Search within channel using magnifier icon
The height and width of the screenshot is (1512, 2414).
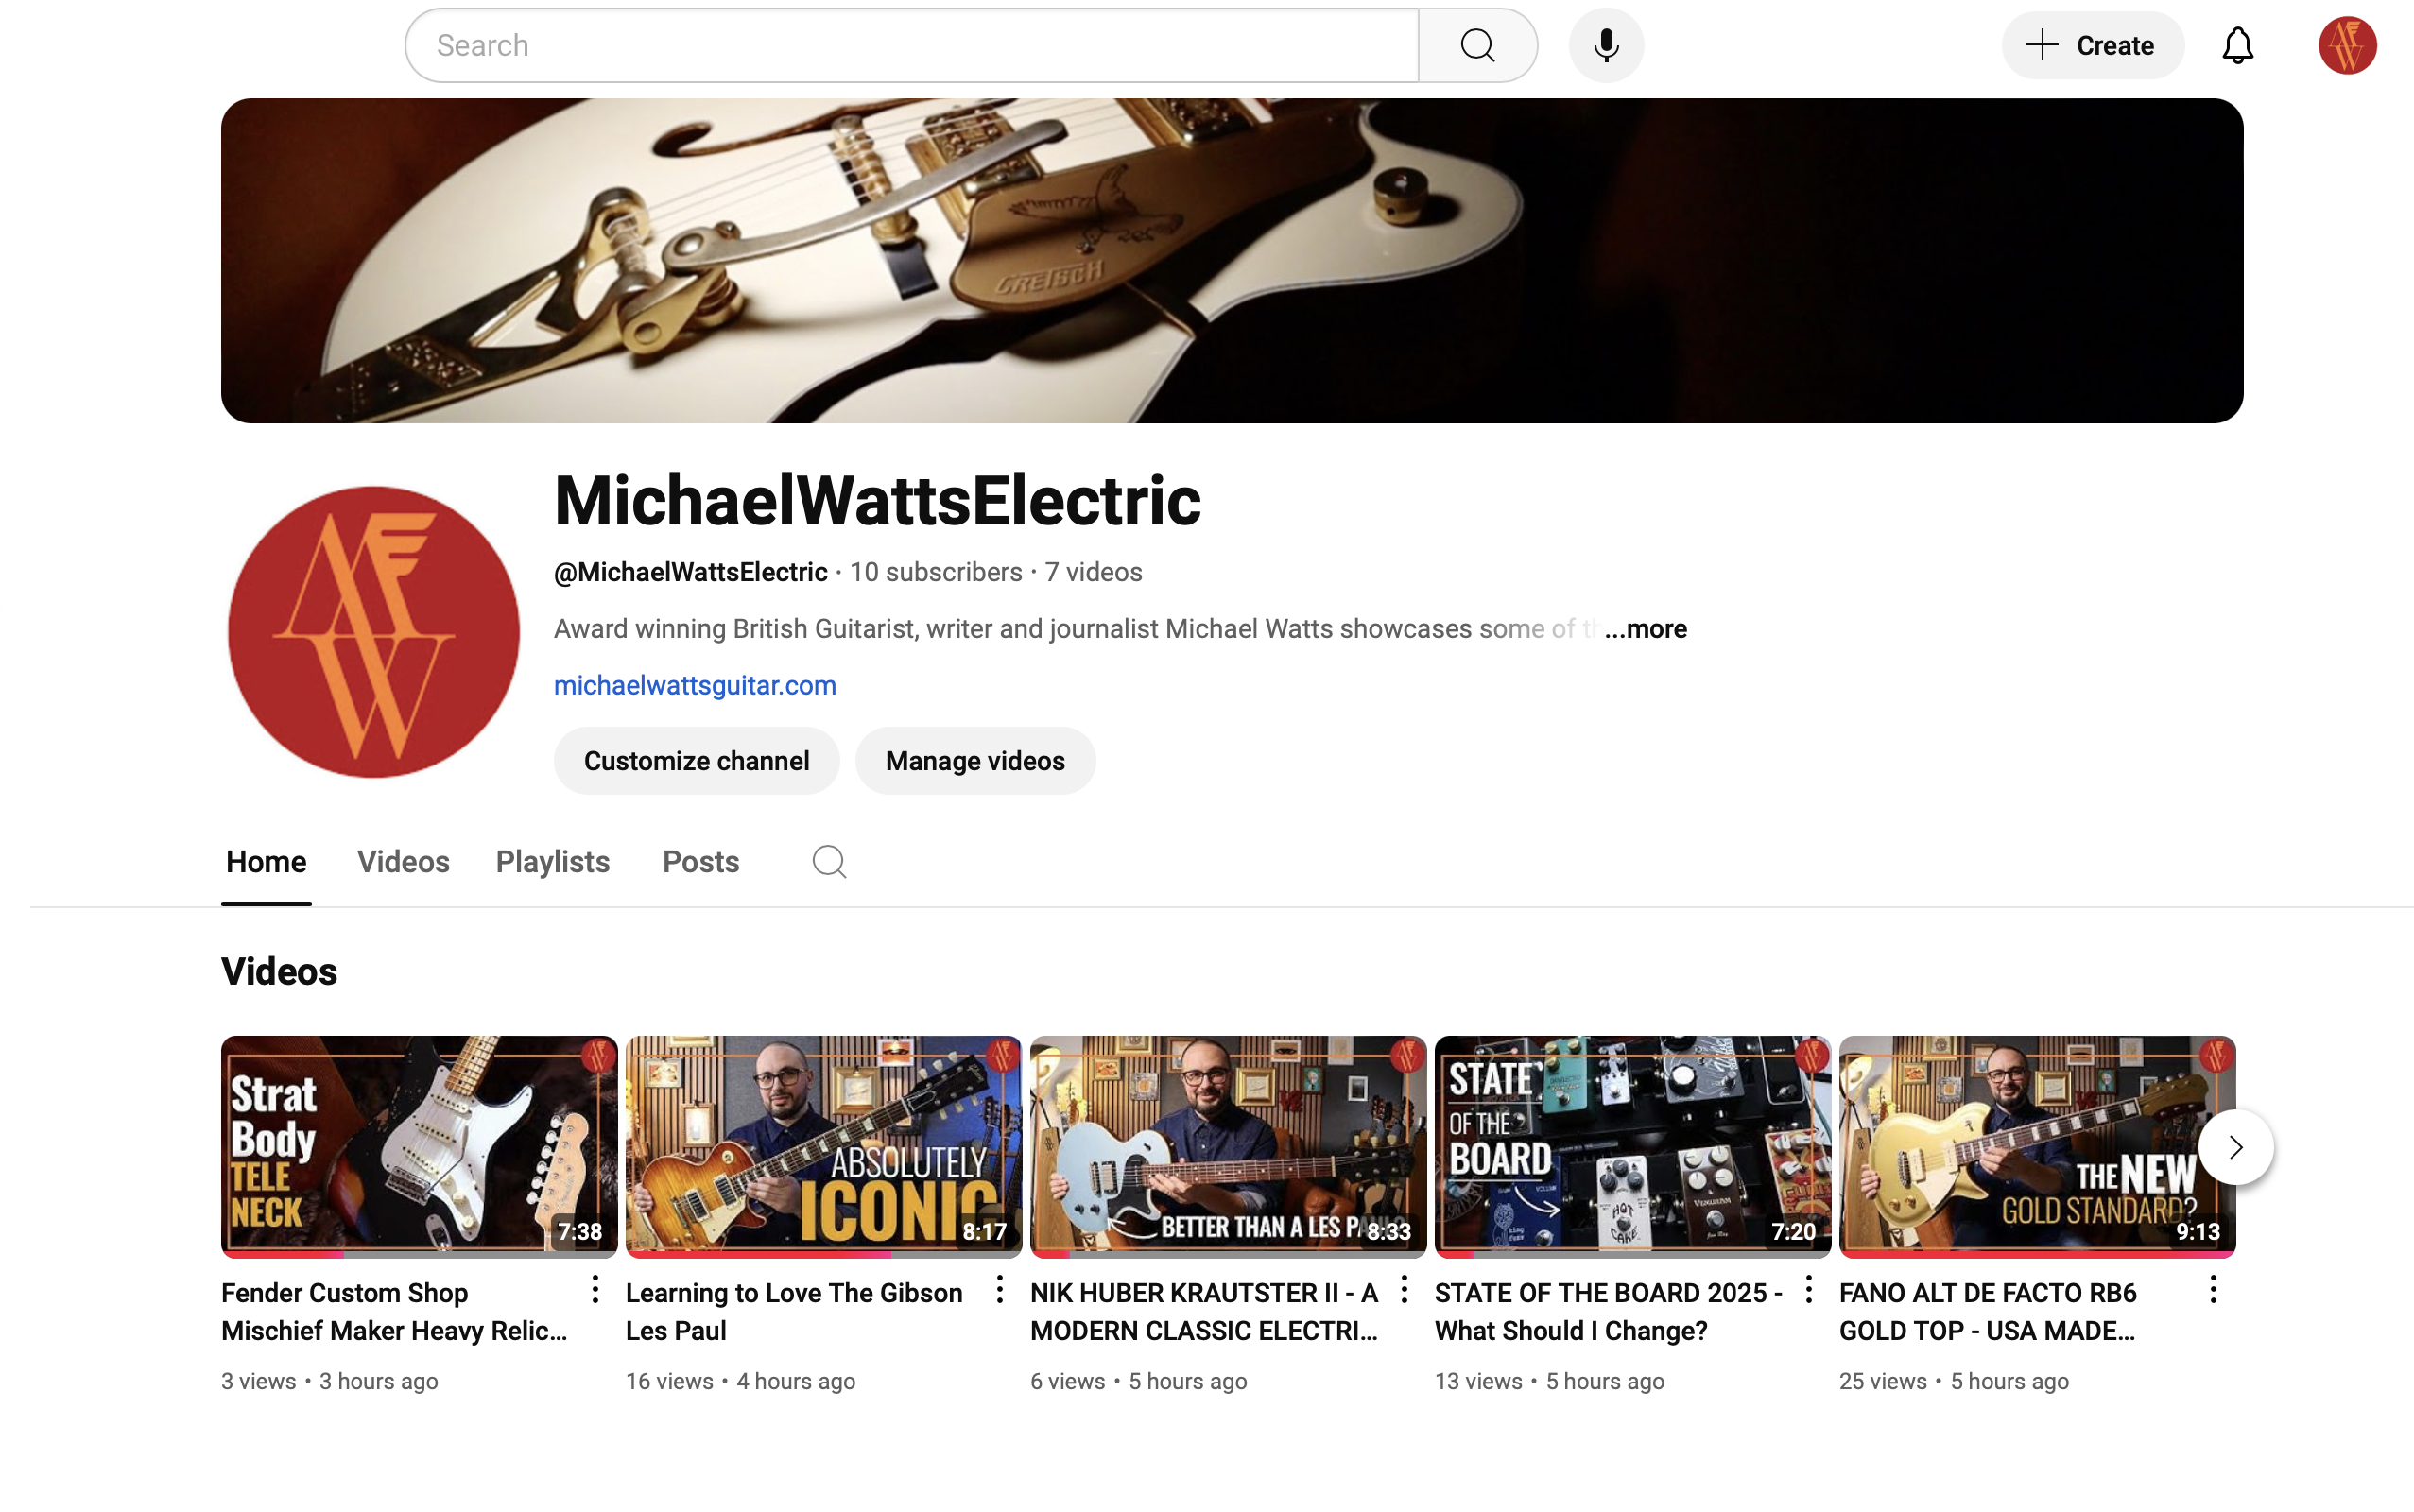pyautogui.click(x=829, y=861)
